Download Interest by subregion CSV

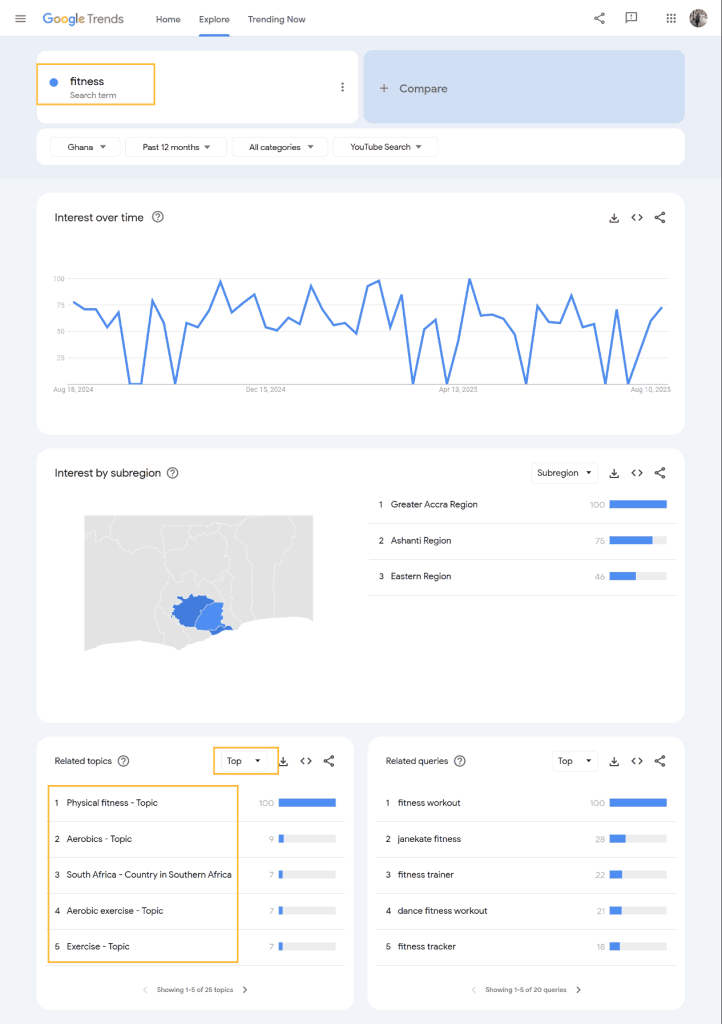[x=614, y=473]
